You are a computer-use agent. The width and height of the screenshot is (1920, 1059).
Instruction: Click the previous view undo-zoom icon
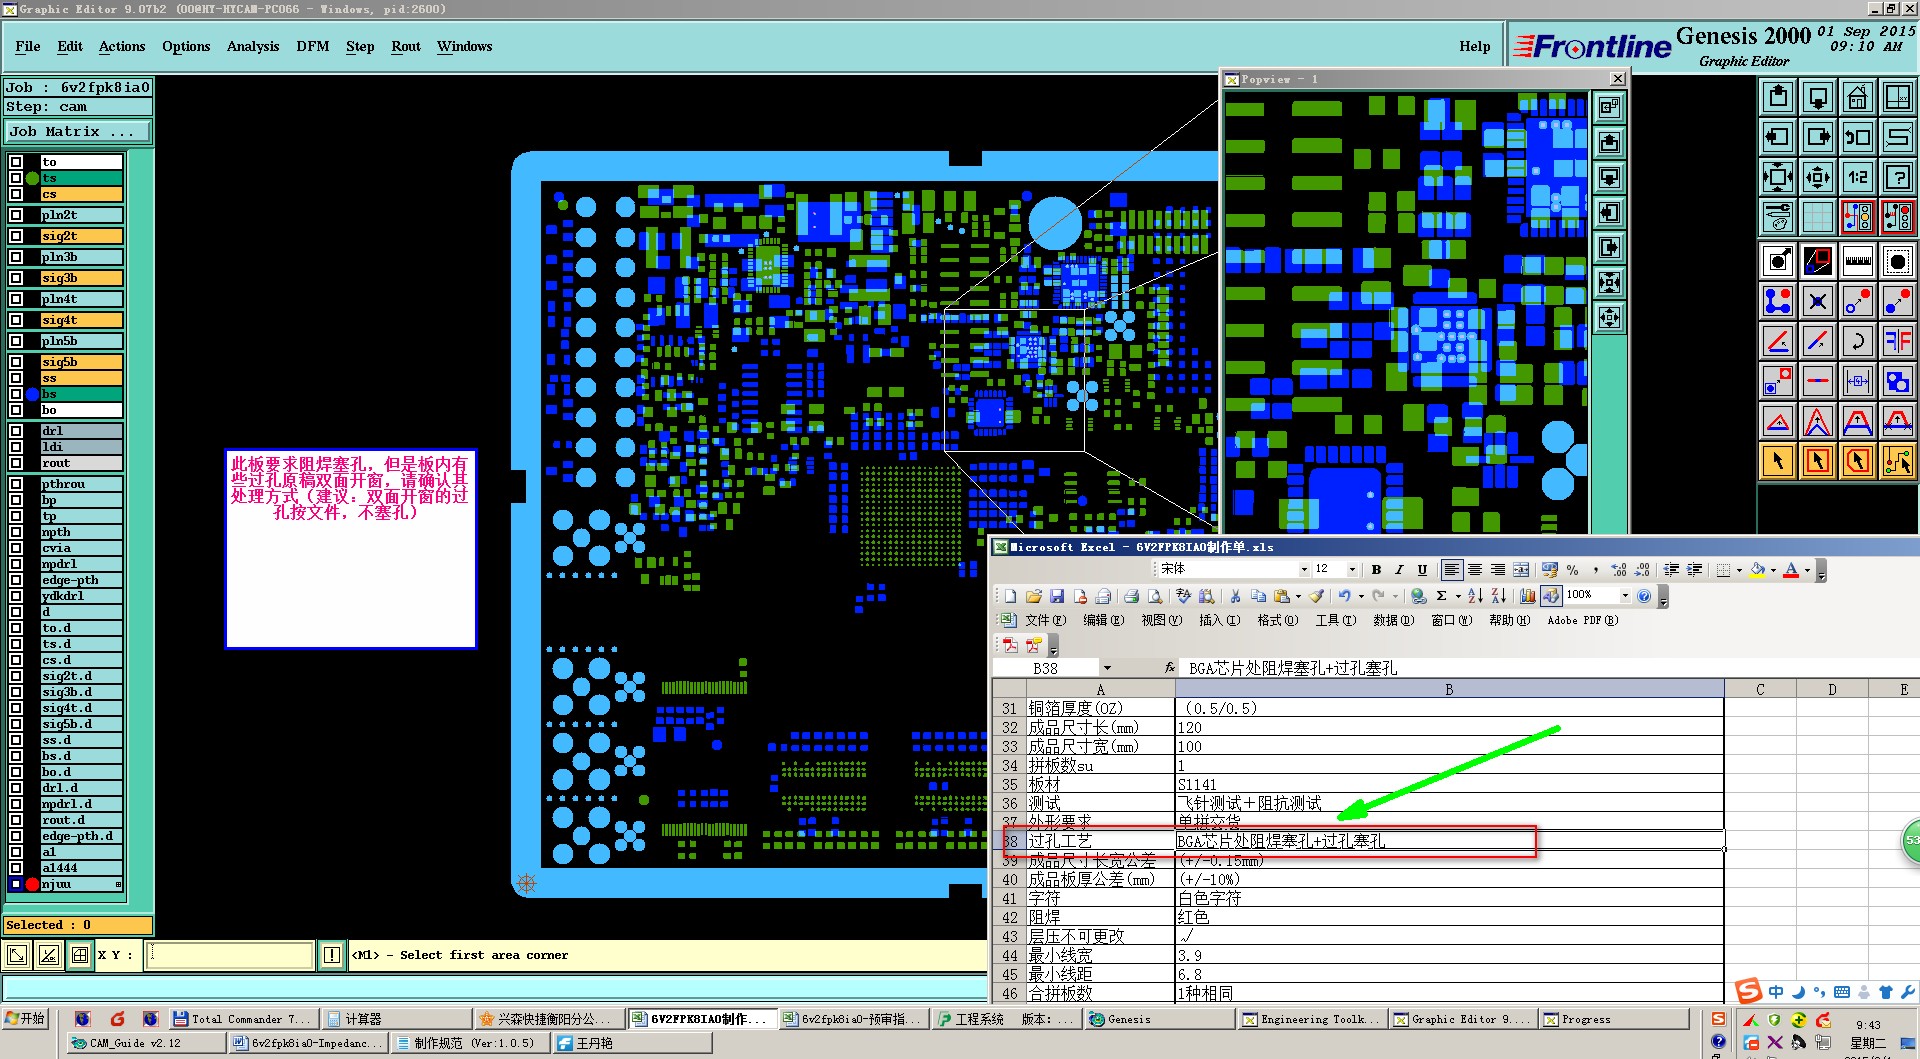(x=1858, y=137)
